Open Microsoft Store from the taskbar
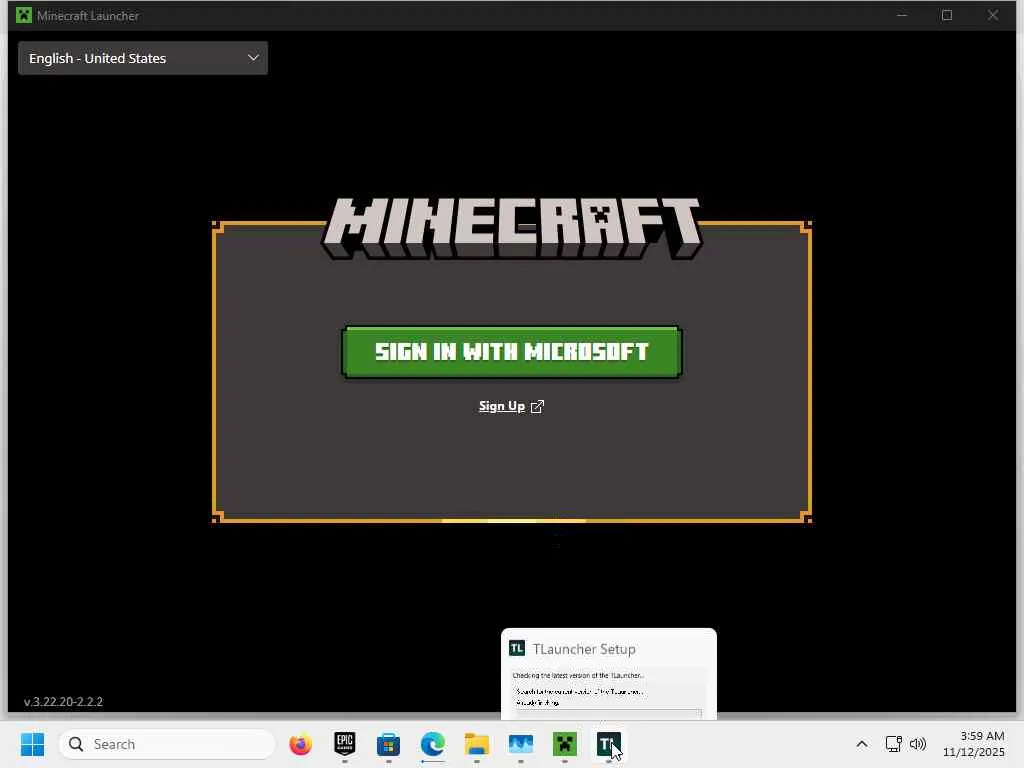1024x768 pixels. tap(389, 744)
